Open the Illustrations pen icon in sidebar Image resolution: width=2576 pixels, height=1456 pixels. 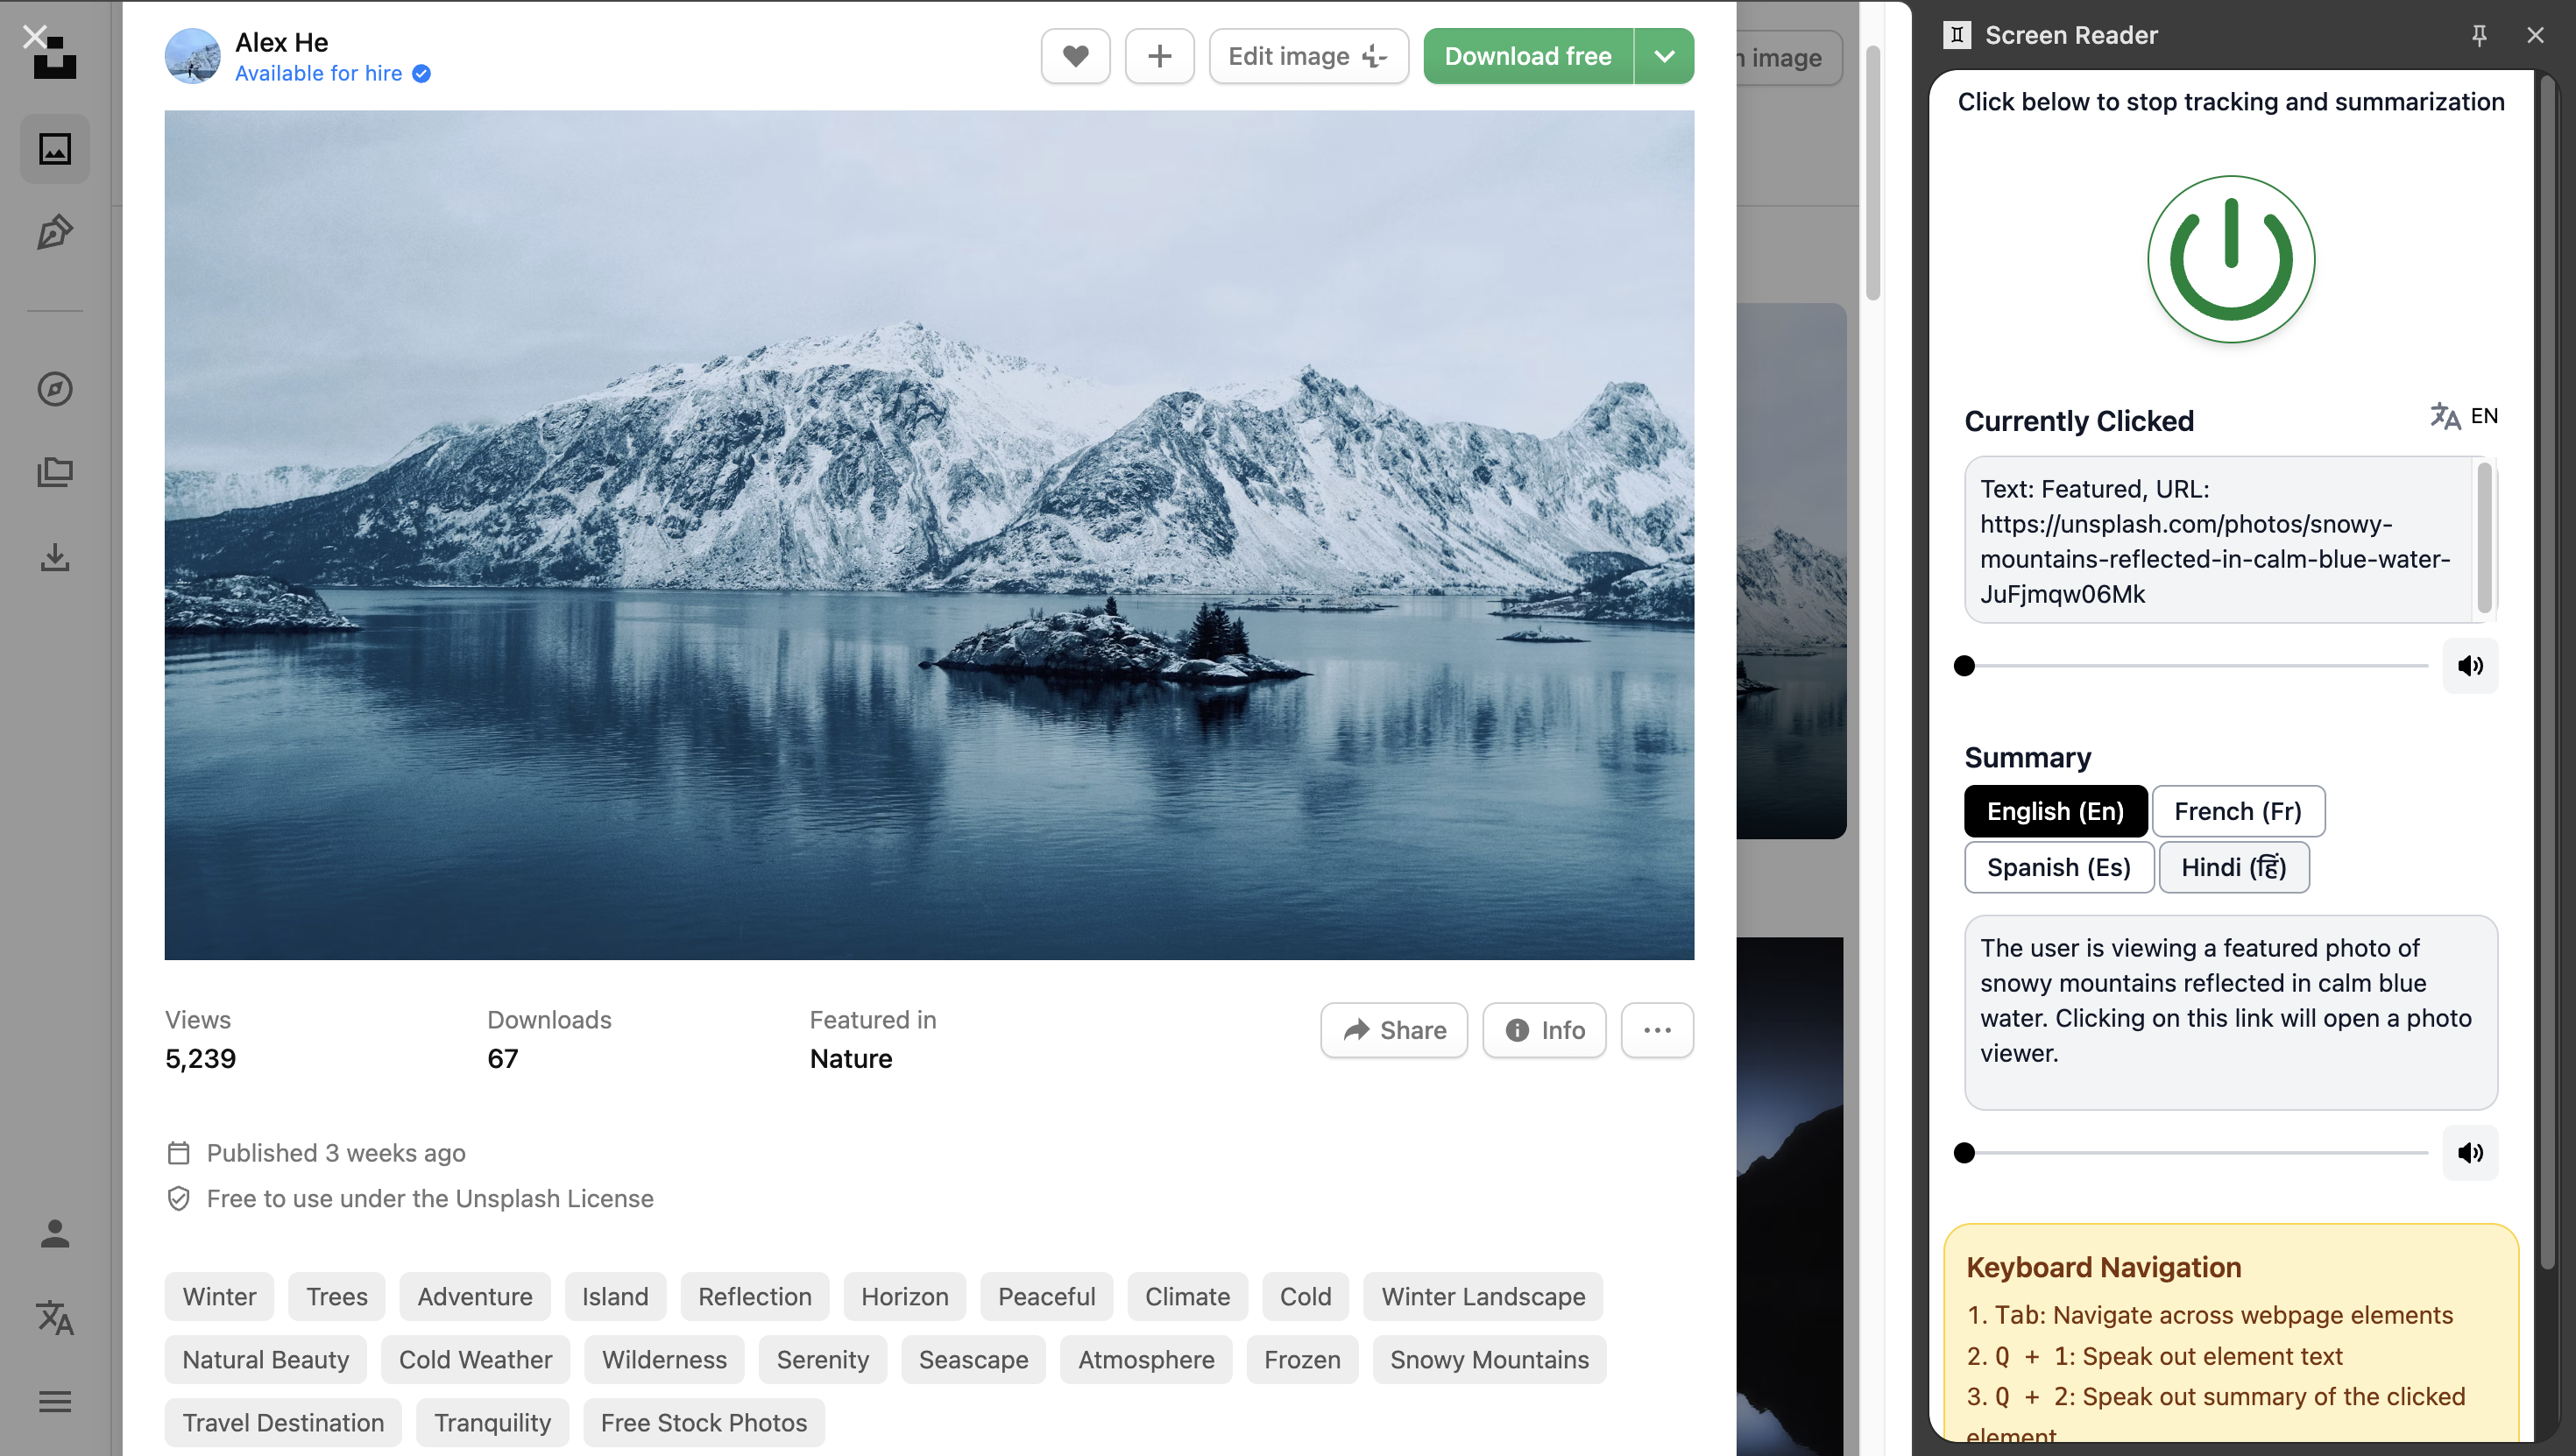click(x=55, y=232)
